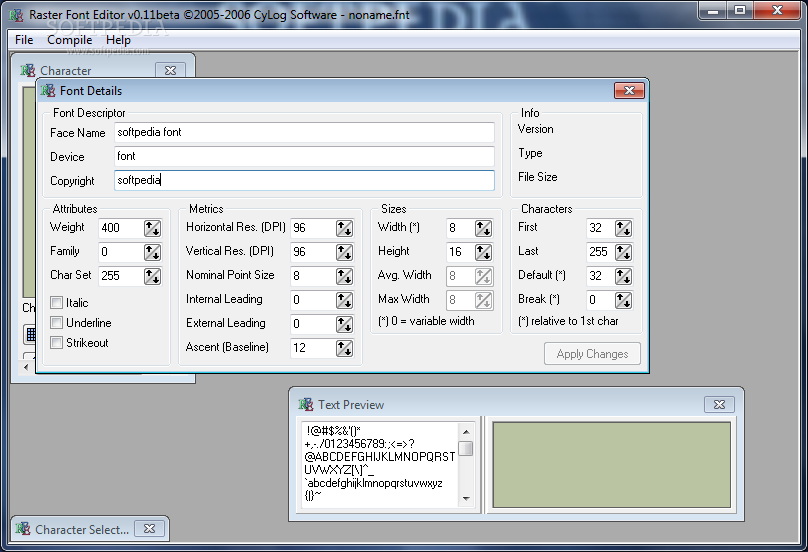The image size is (808, 552).
Task: Click the Height value field
Action: tap(460, 252)
